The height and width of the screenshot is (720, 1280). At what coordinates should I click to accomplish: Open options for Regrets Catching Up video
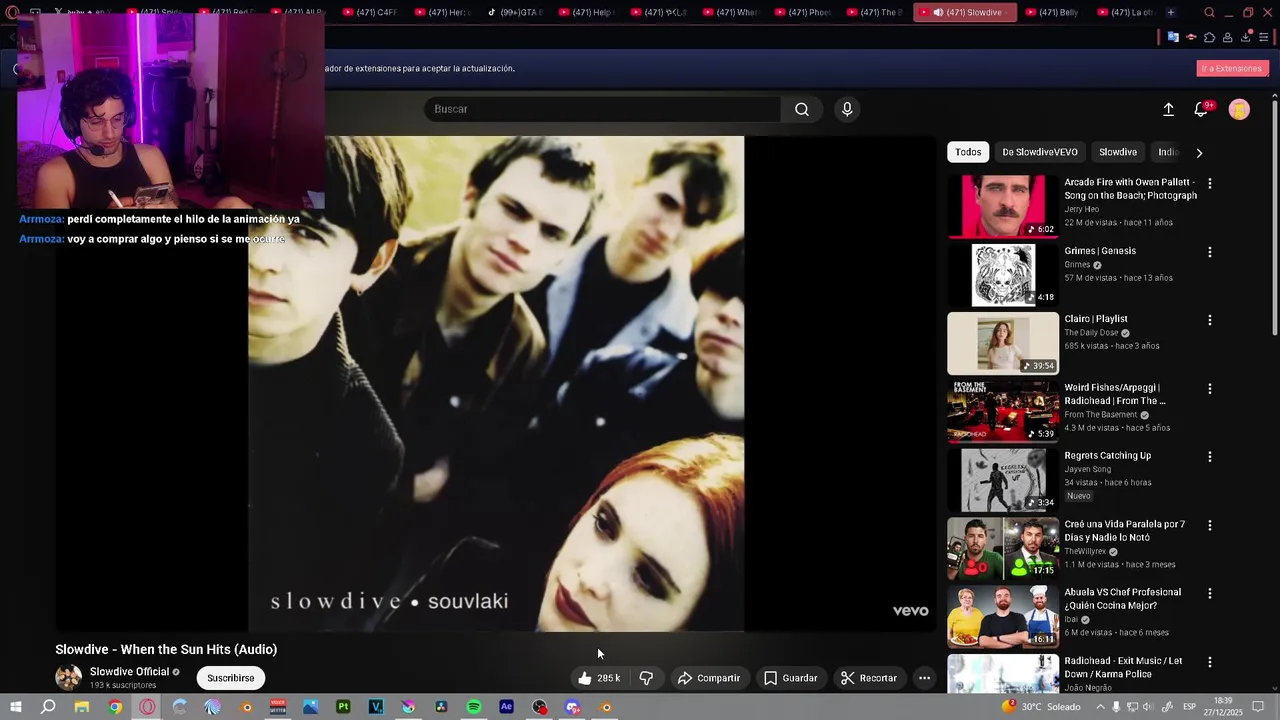[x=1209, y=457]
